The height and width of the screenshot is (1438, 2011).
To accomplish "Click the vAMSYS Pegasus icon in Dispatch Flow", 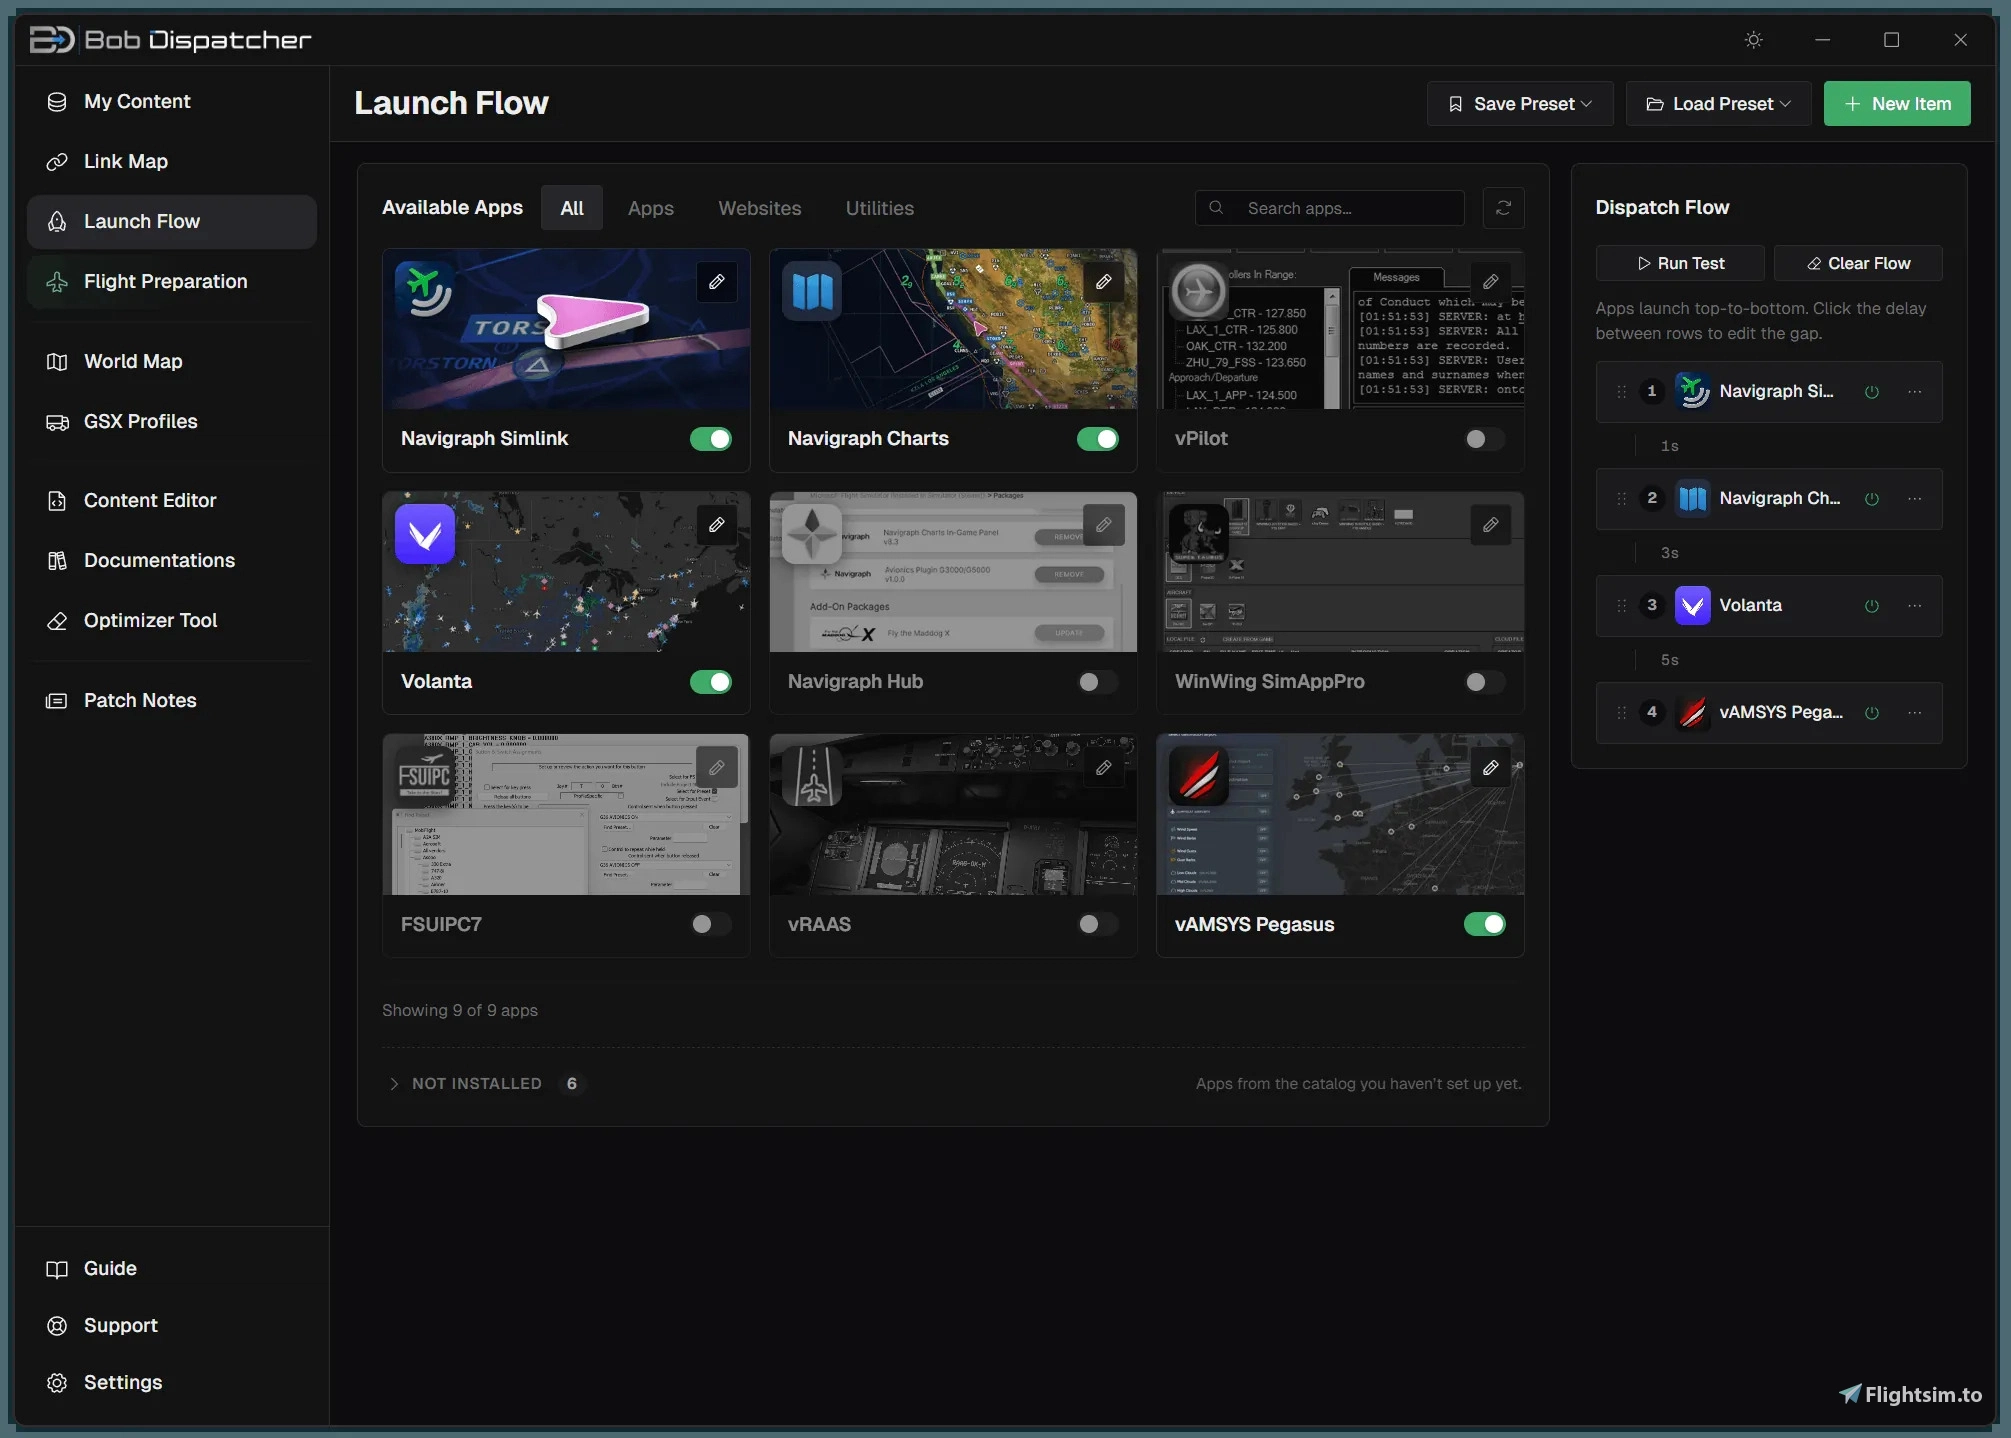I will pos(1693,713).
